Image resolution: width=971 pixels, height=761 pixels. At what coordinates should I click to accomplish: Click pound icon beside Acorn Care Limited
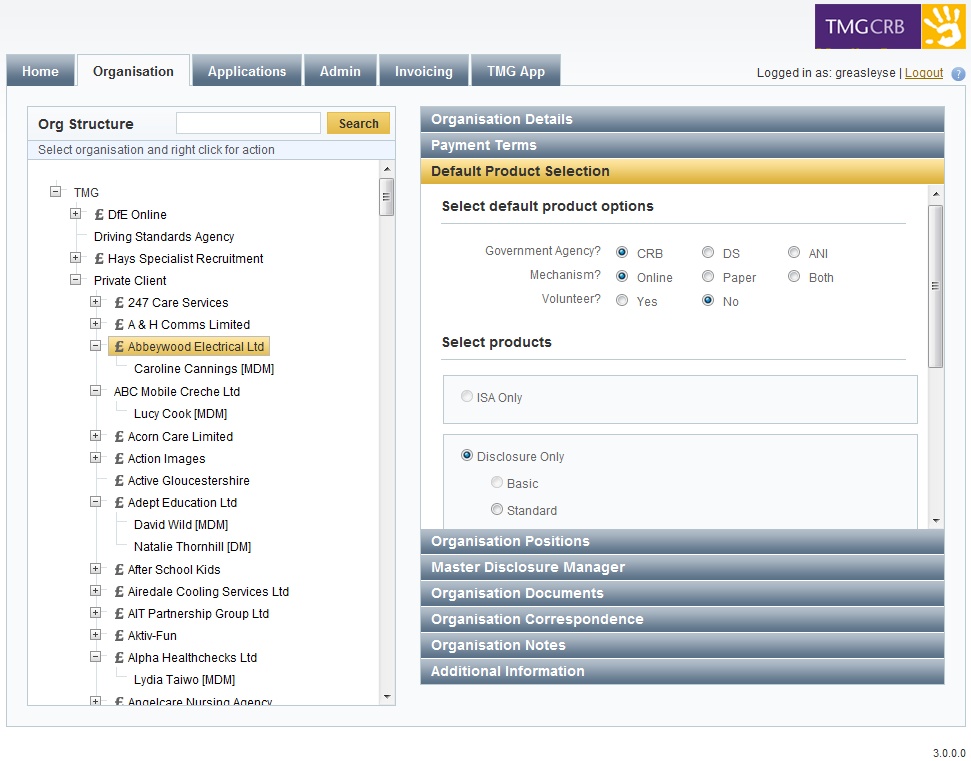pyautogui.click(x=119, y=437)
